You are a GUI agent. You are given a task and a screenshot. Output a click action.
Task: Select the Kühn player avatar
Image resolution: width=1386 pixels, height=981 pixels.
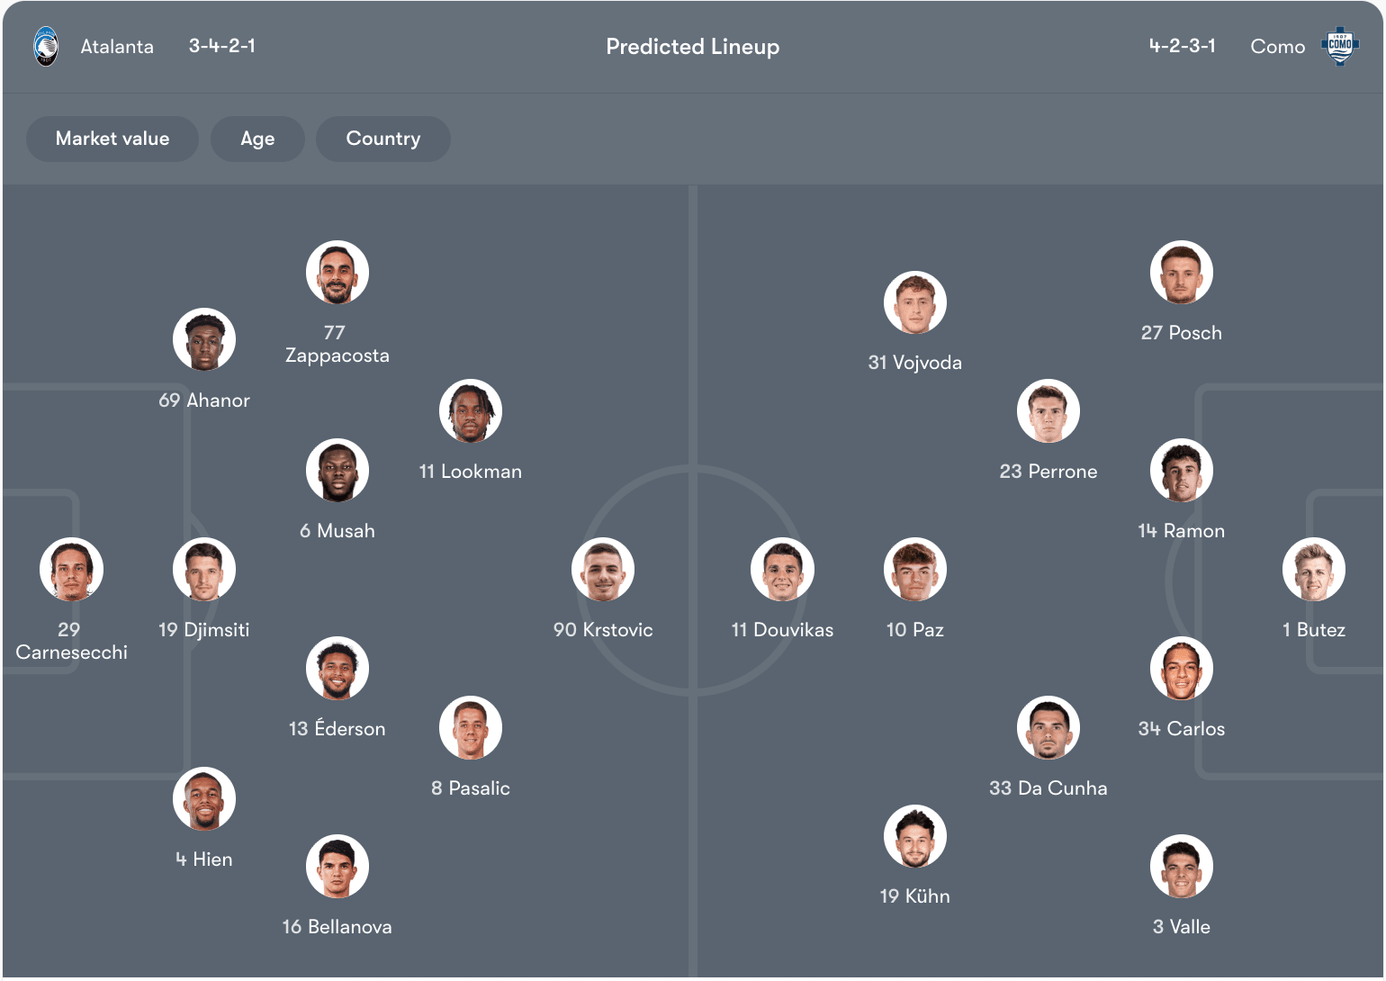point(915,836)
